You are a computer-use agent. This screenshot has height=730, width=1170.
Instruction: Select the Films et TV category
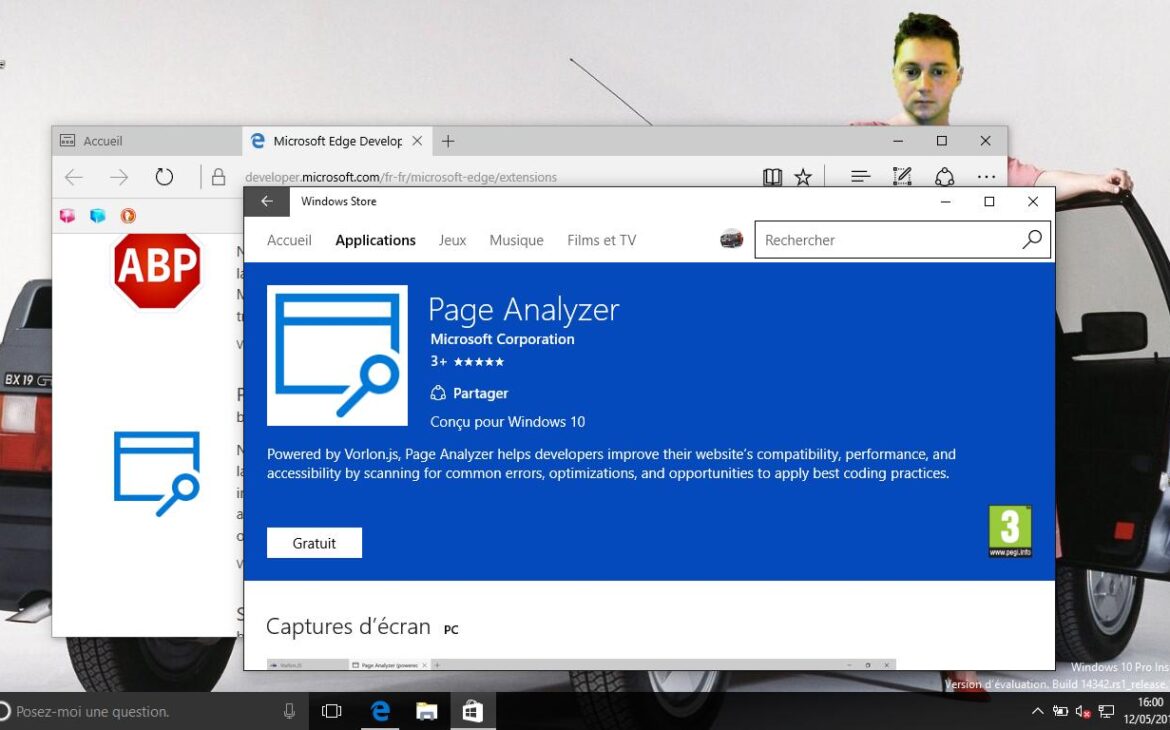[x=601, y=240]
